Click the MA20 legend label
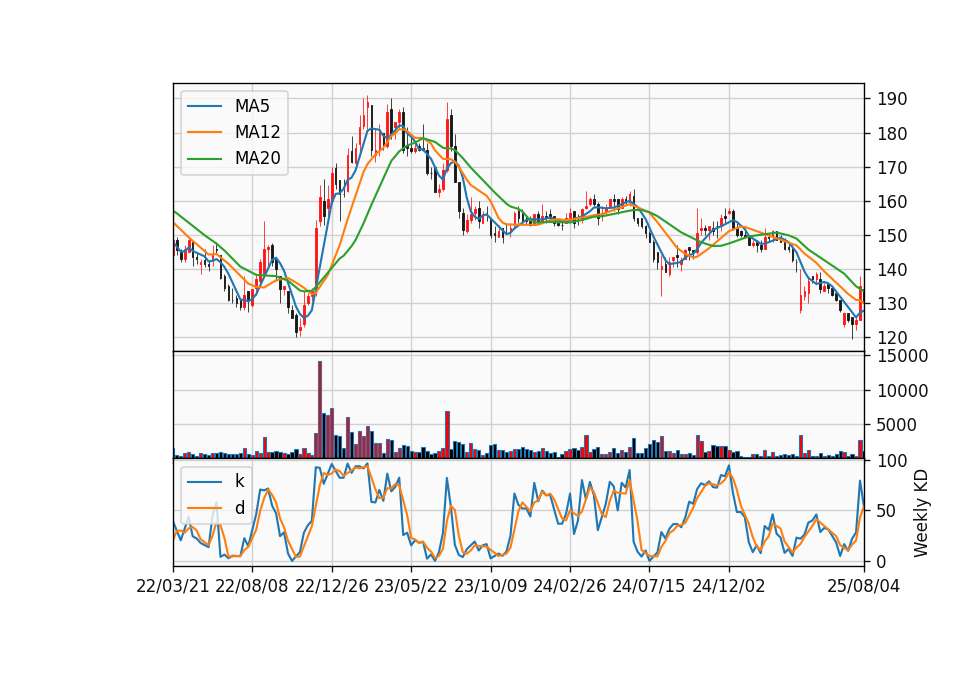The width and height of the screenshot is (960, 690). point(257,158)
